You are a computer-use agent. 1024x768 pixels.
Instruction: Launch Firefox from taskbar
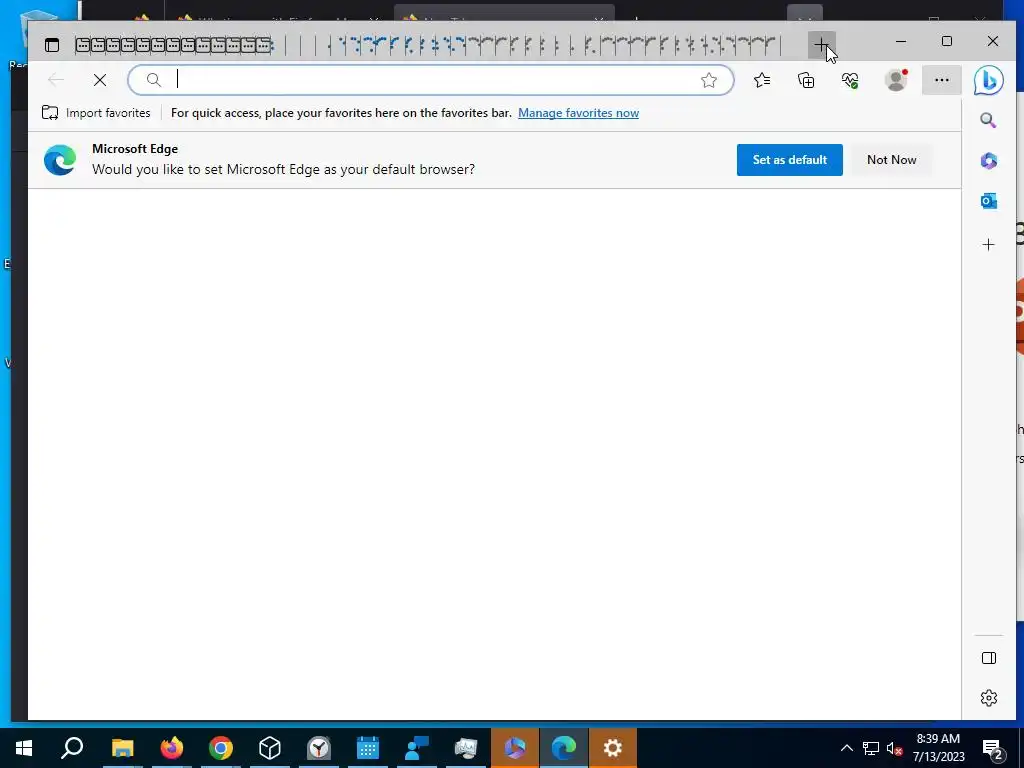(172, 748)
